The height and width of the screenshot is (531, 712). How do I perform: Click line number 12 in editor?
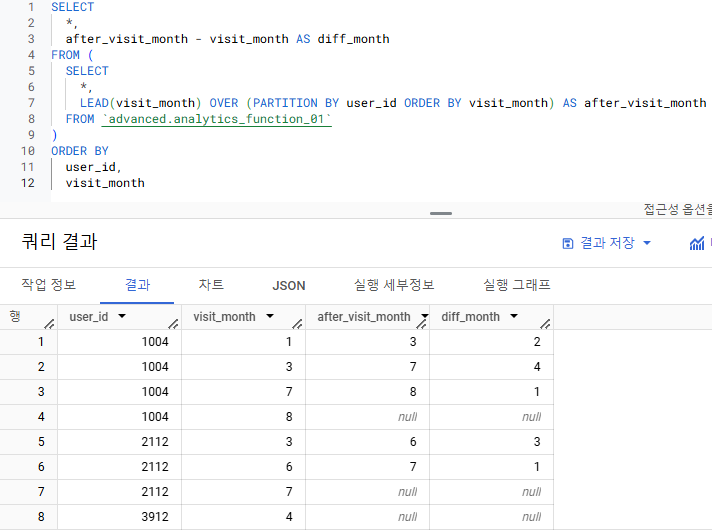28,183
